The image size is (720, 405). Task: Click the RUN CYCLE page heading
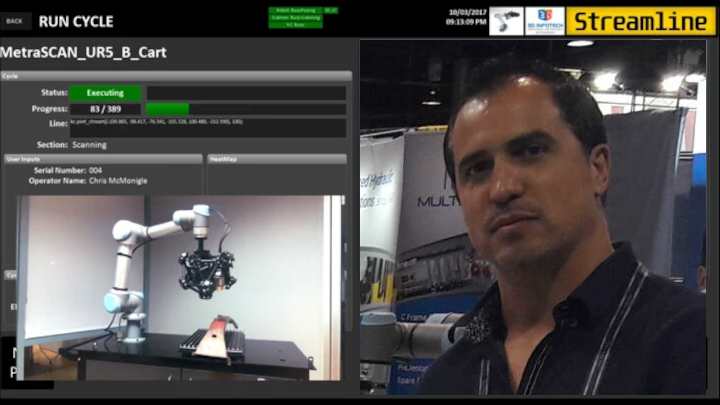[x=76, y=22]
